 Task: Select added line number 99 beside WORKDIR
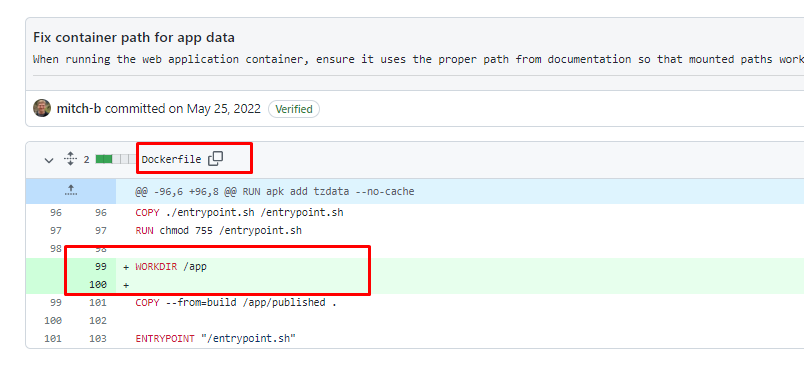pyautogui.click(x=100, y=266)
